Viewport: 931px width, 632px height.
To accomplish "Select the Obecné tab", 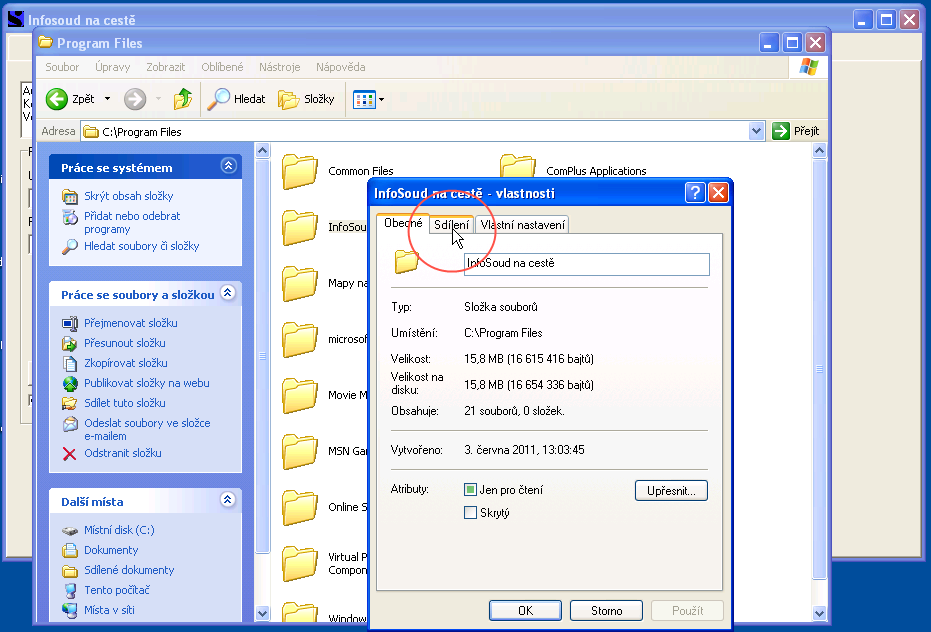I will click(403, 223).
